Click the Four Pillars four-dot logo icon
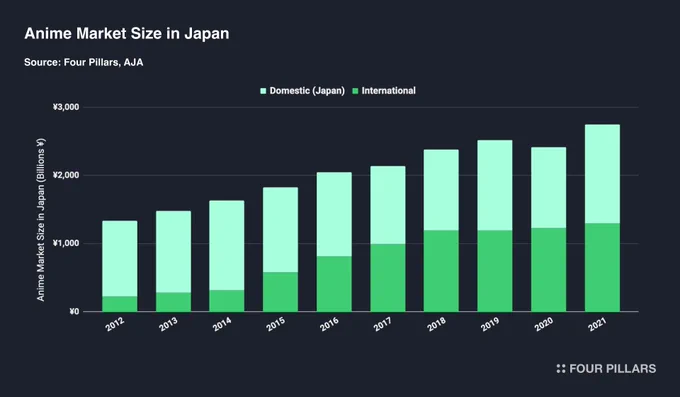This screenshot has width=680, height=397. (x=561, y=369)
